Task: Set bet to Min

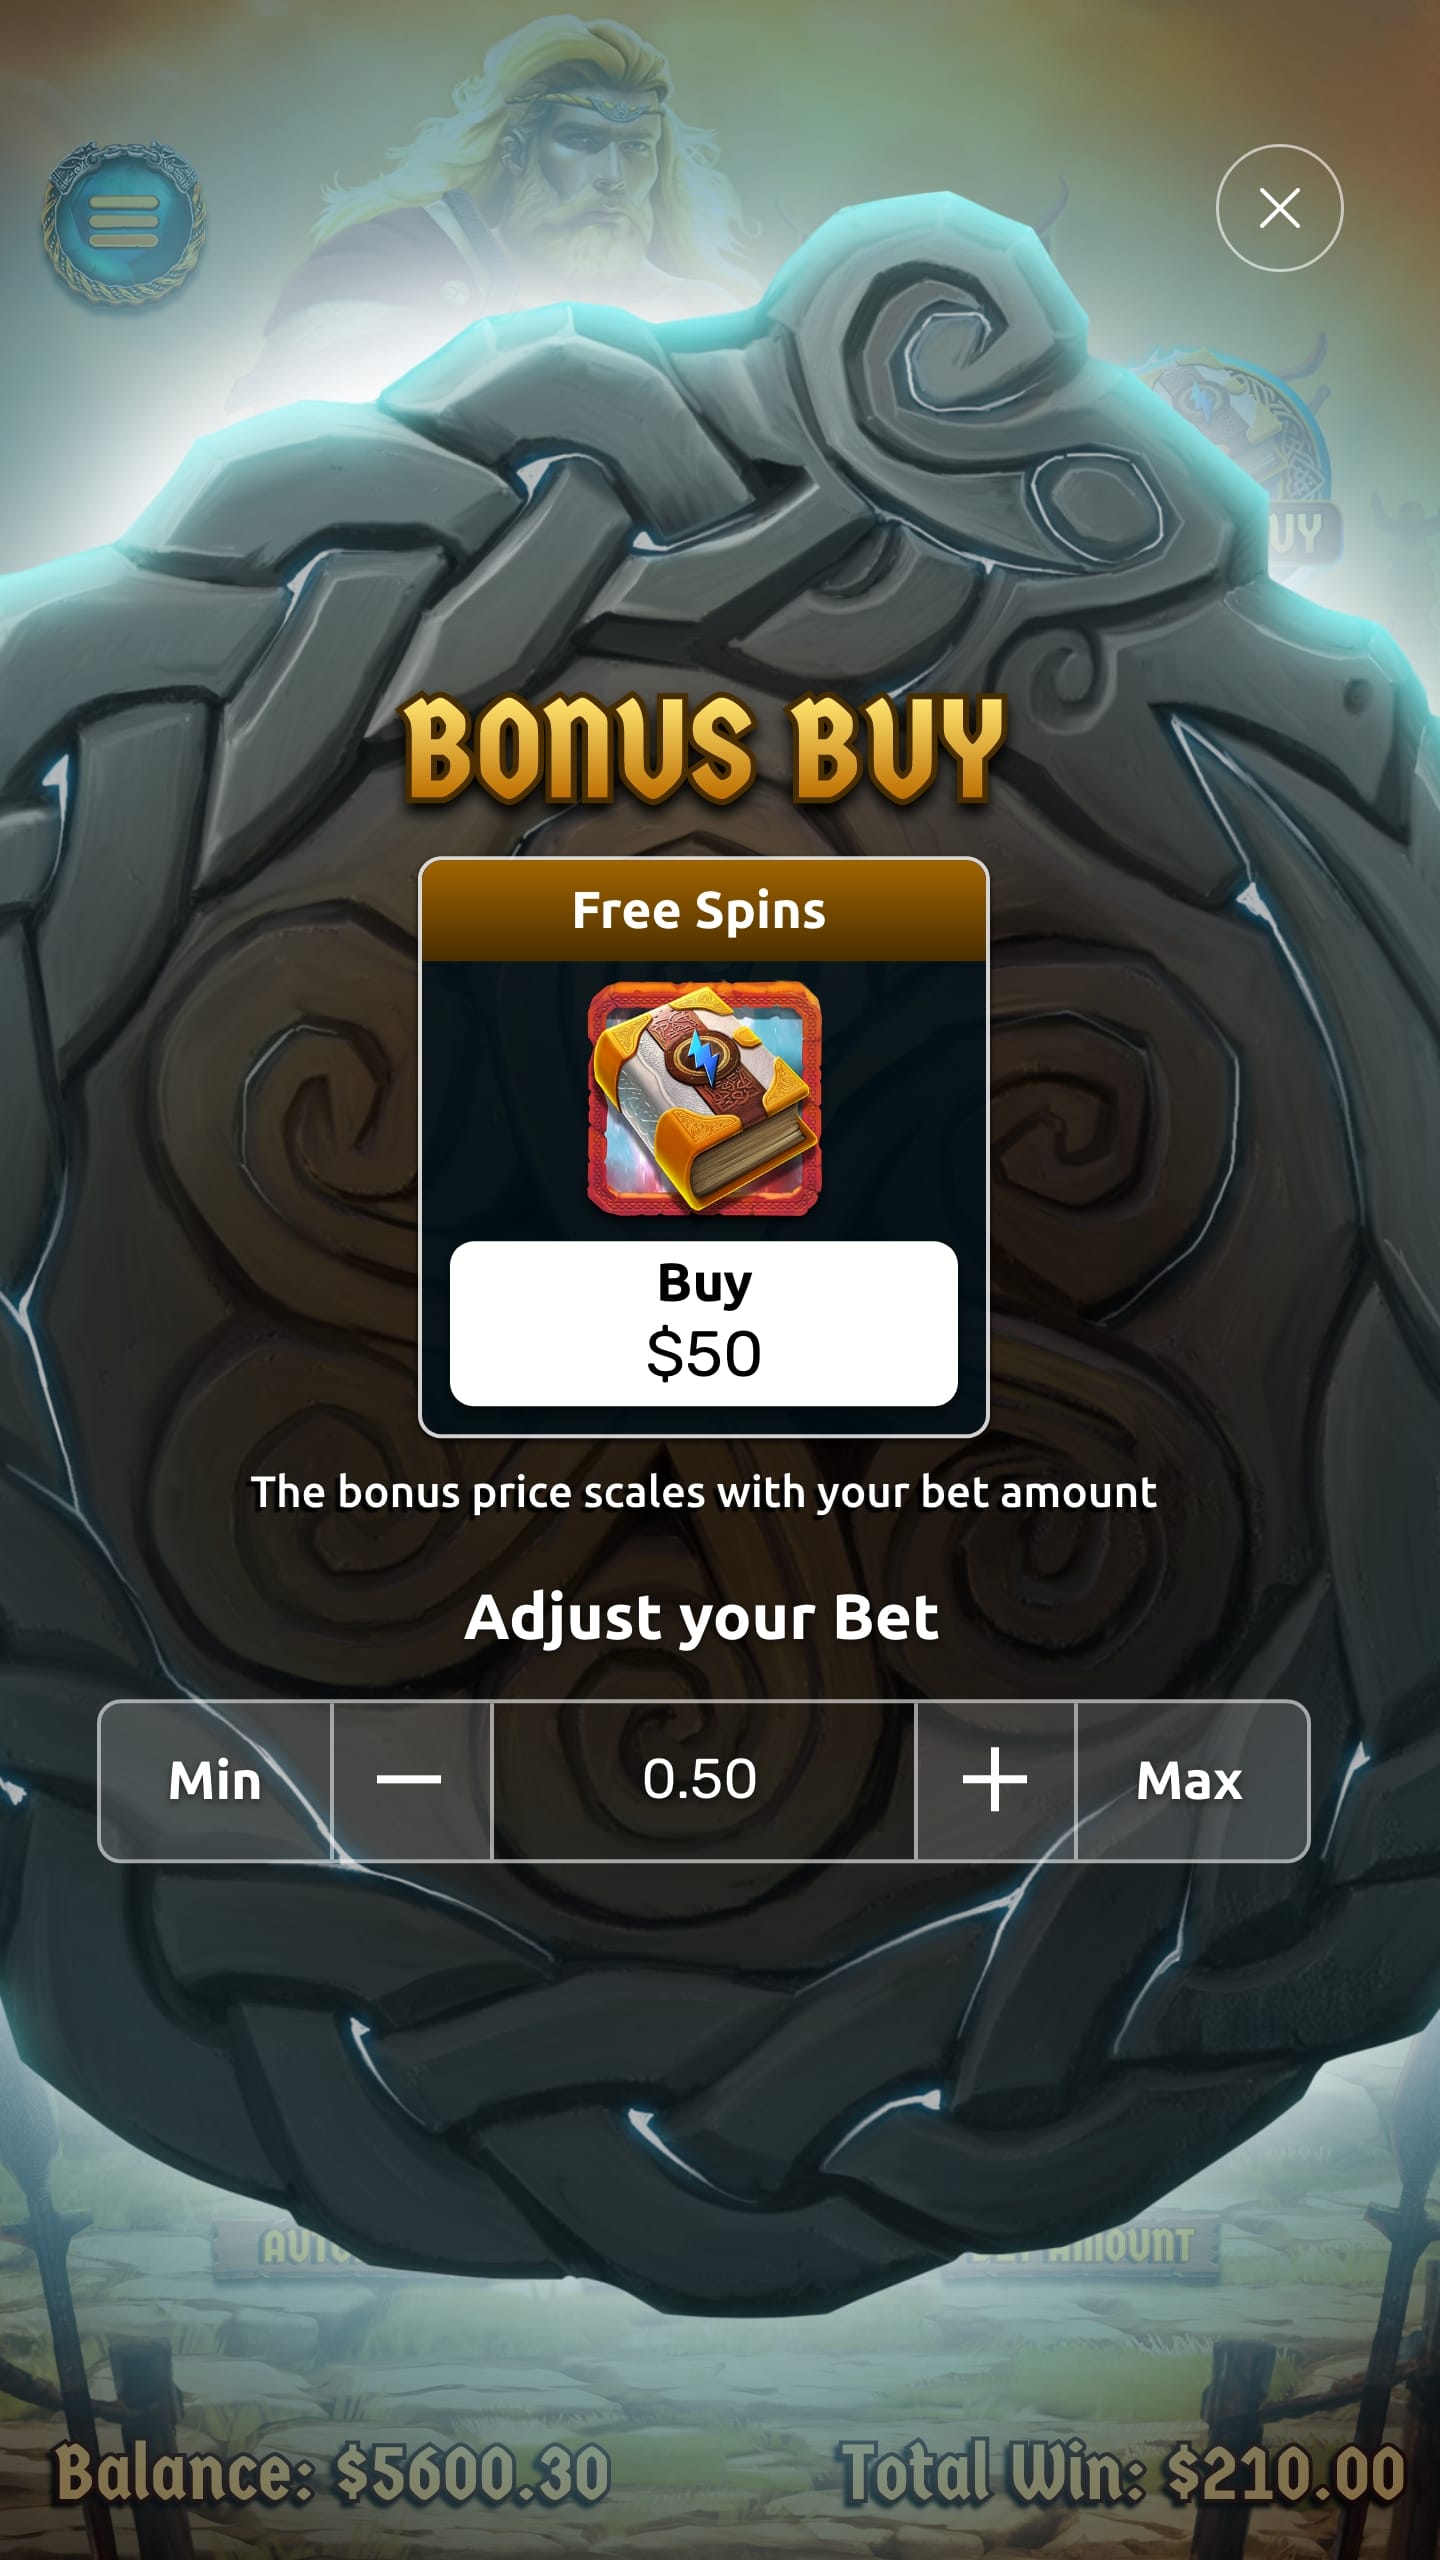Action: [215, 1781]
